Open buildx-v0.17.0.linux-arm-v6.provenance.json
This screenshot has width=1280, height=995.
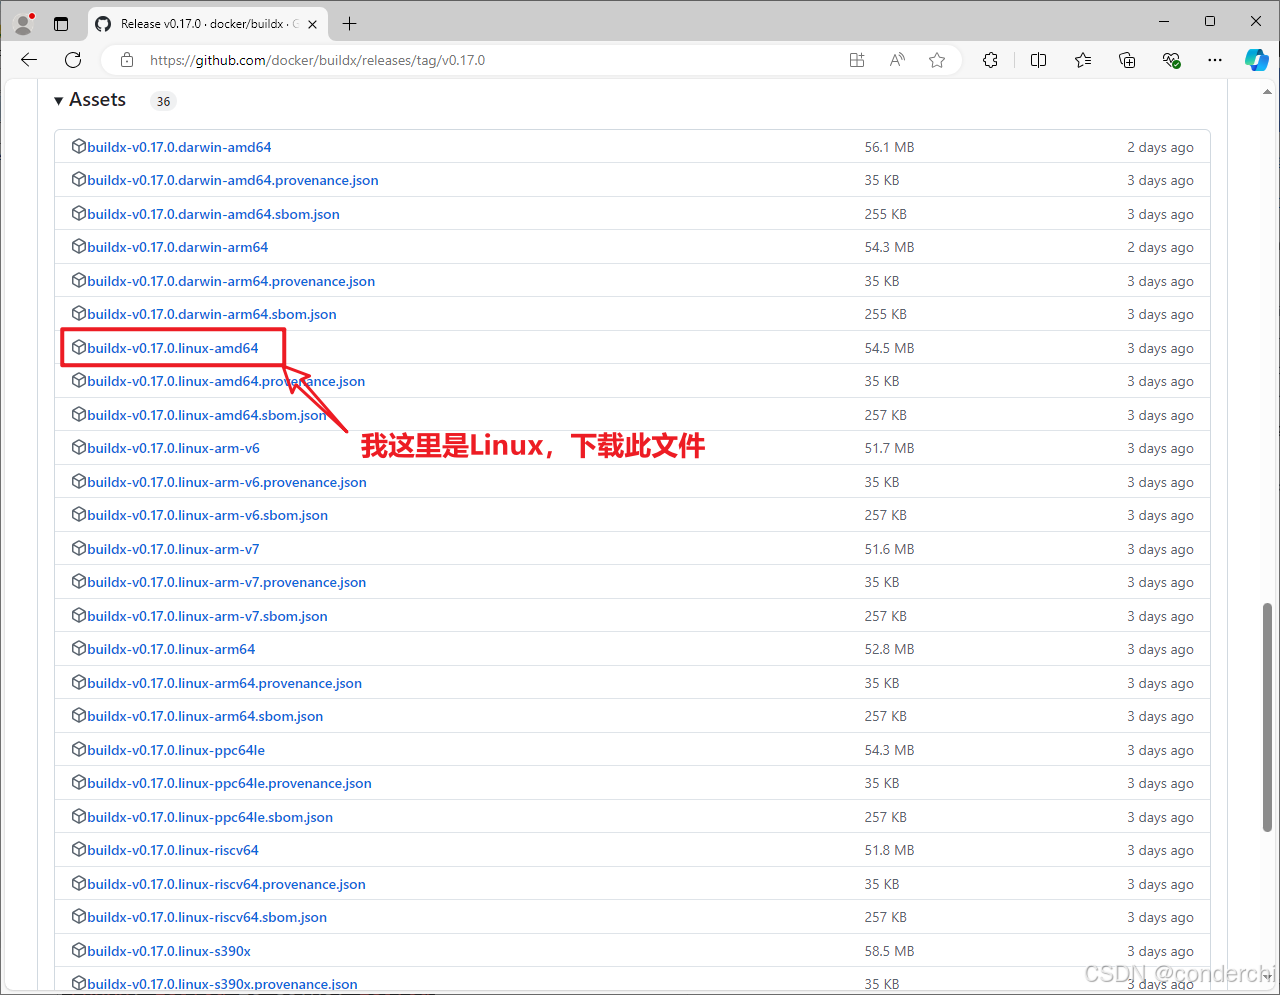(x=227, y=482)
